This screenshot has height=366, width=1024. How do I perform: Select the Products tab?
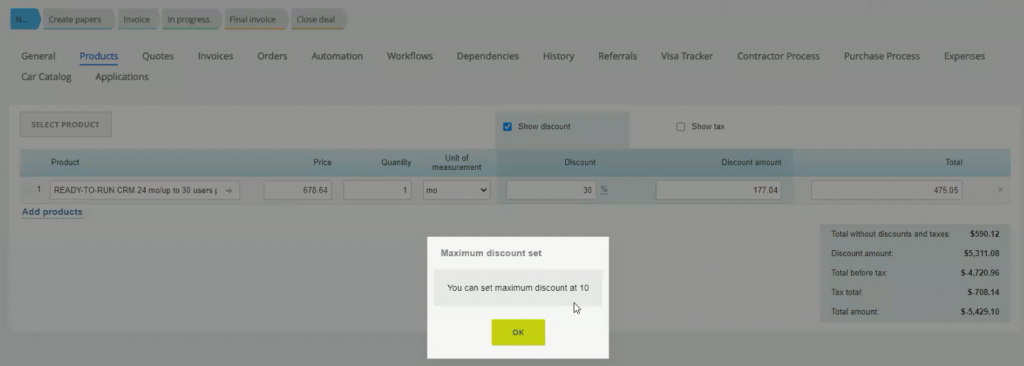(99, 56)
